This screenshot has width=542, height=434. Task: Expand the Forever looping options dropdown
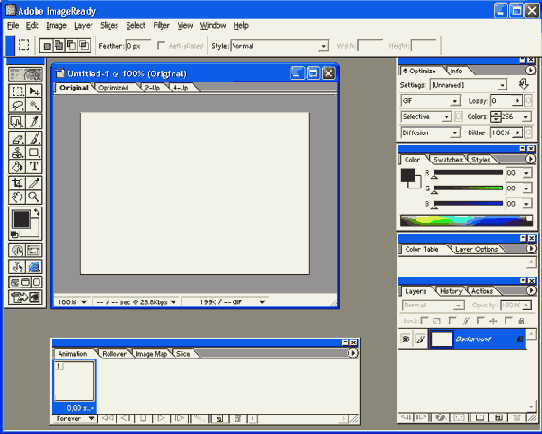coord(75,418)
